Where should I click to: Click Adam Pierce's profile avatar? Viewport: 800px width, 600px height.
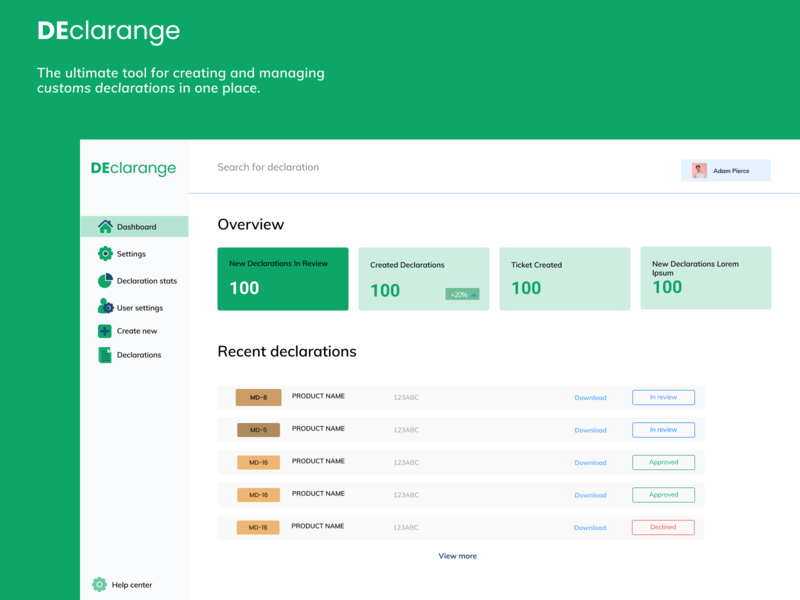tap(699, 171)
